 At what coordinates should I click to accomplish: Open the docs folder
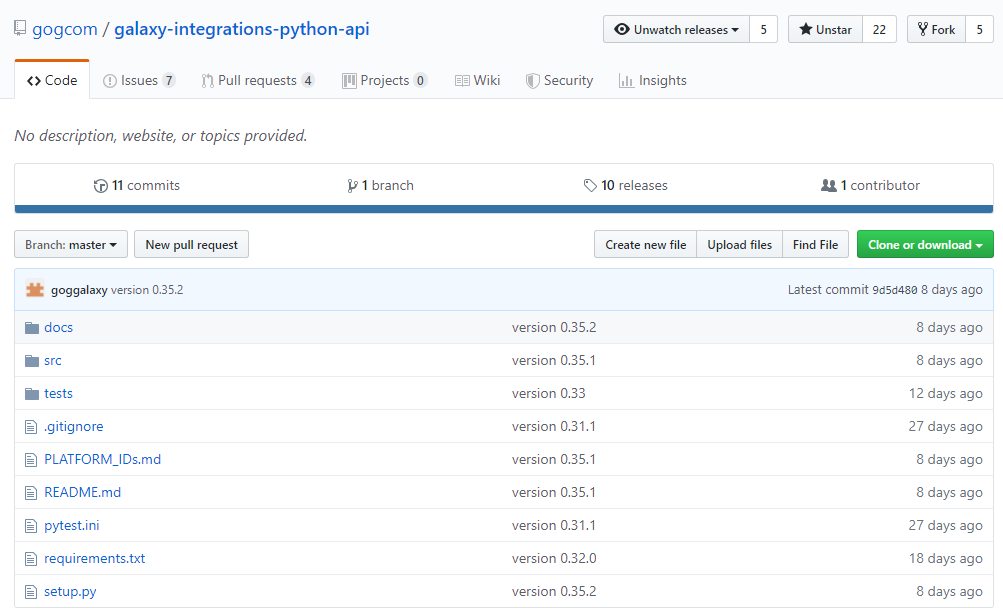pyautogui.click(x=58, y=328)
